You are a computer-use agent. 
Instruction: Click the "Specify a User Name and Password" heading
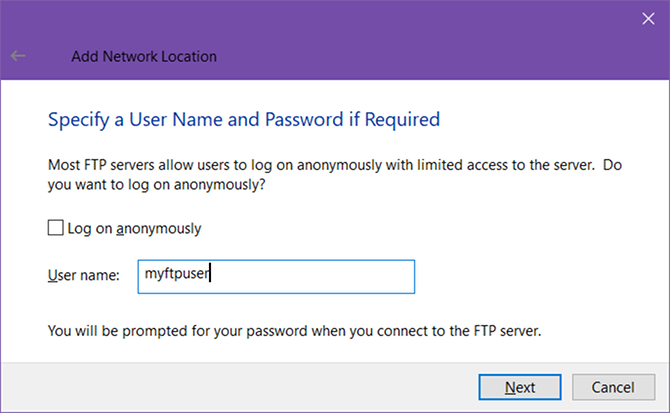tap(244, 120)
